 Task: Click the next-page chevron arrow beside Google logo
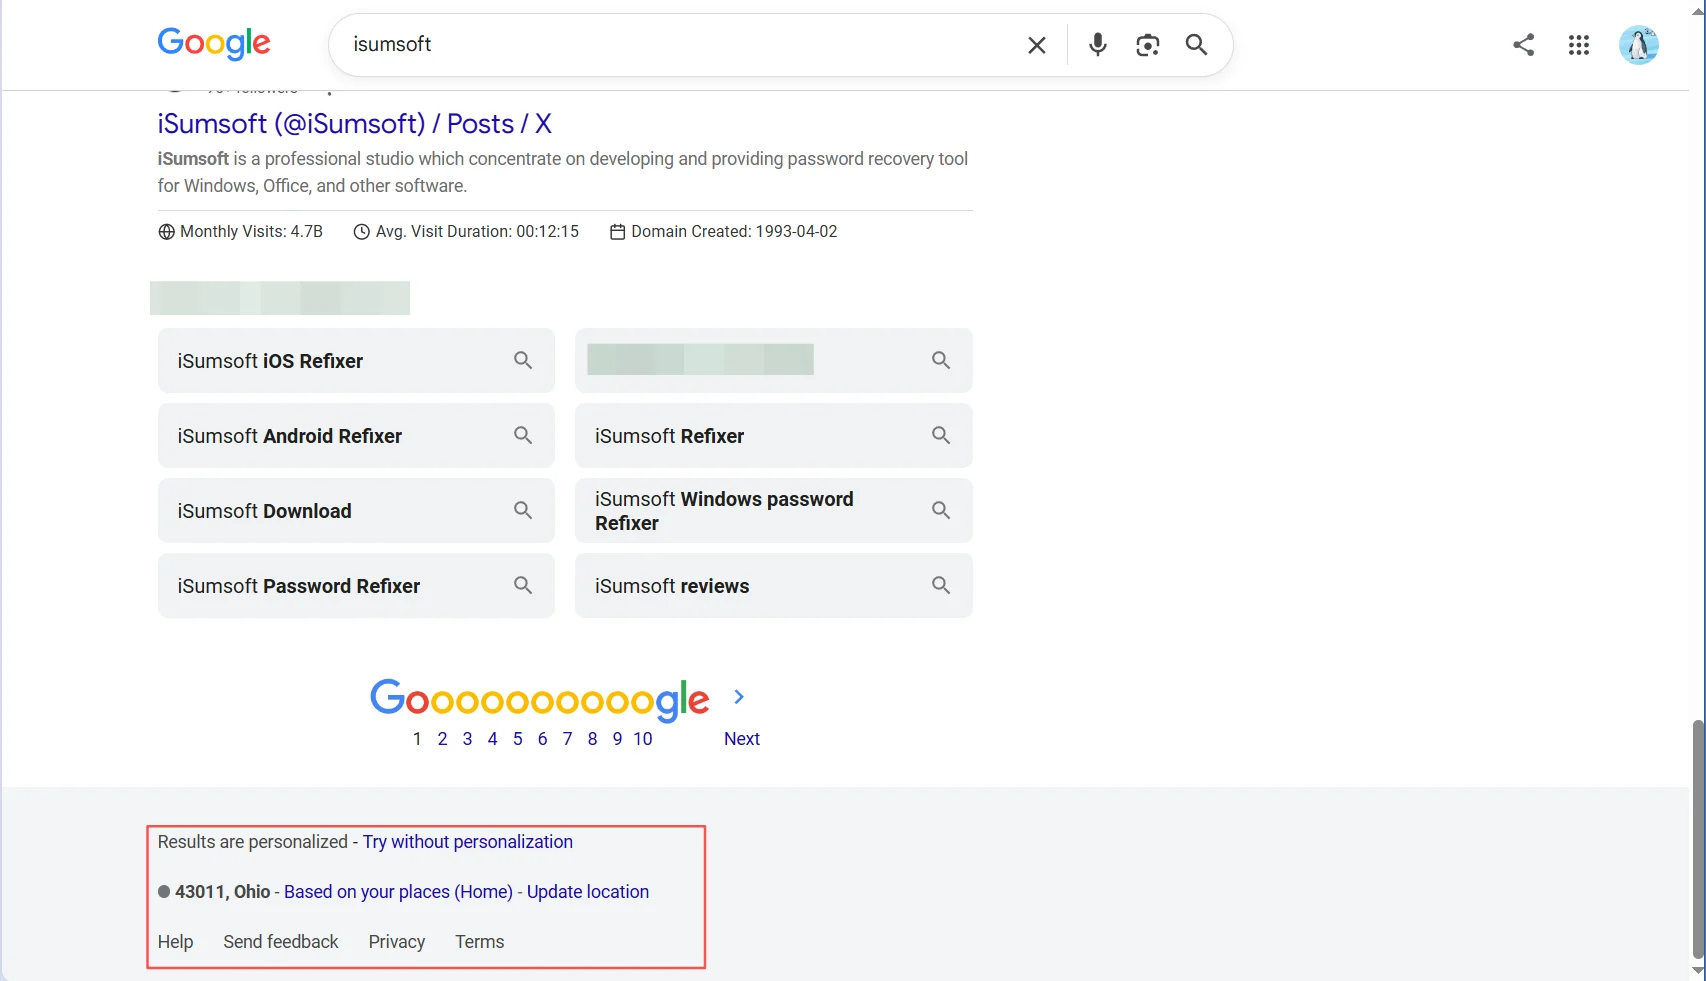[x=739, y=697]
